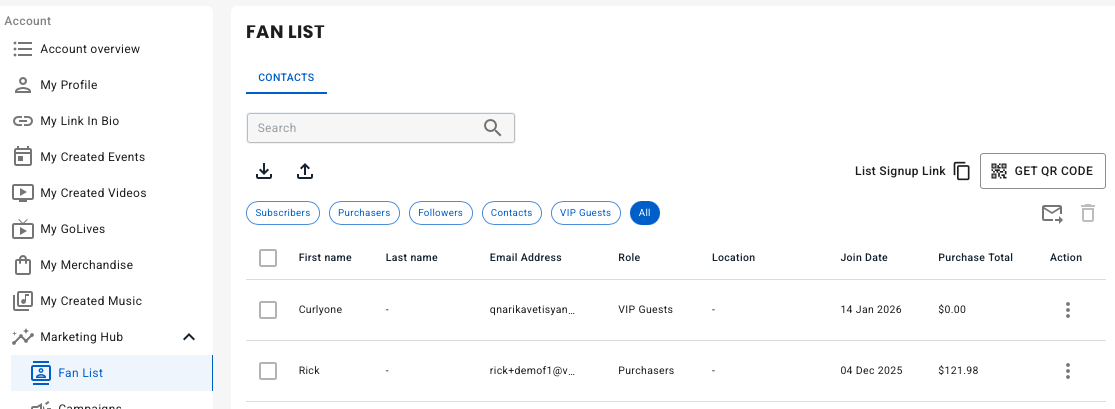Check the box for Curlyone row
This screenshot has width=1115, height=409.
268,310
